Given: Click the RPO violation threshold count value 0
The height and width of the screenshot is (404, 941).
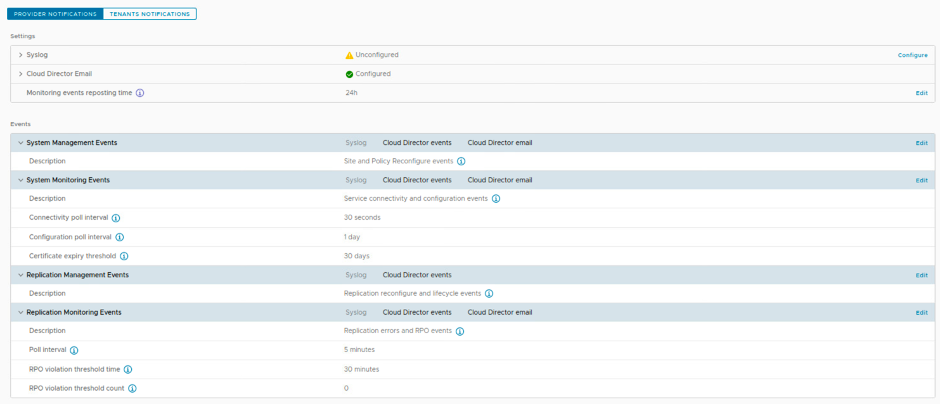Looking at the screenshot, I should [346, 388].
